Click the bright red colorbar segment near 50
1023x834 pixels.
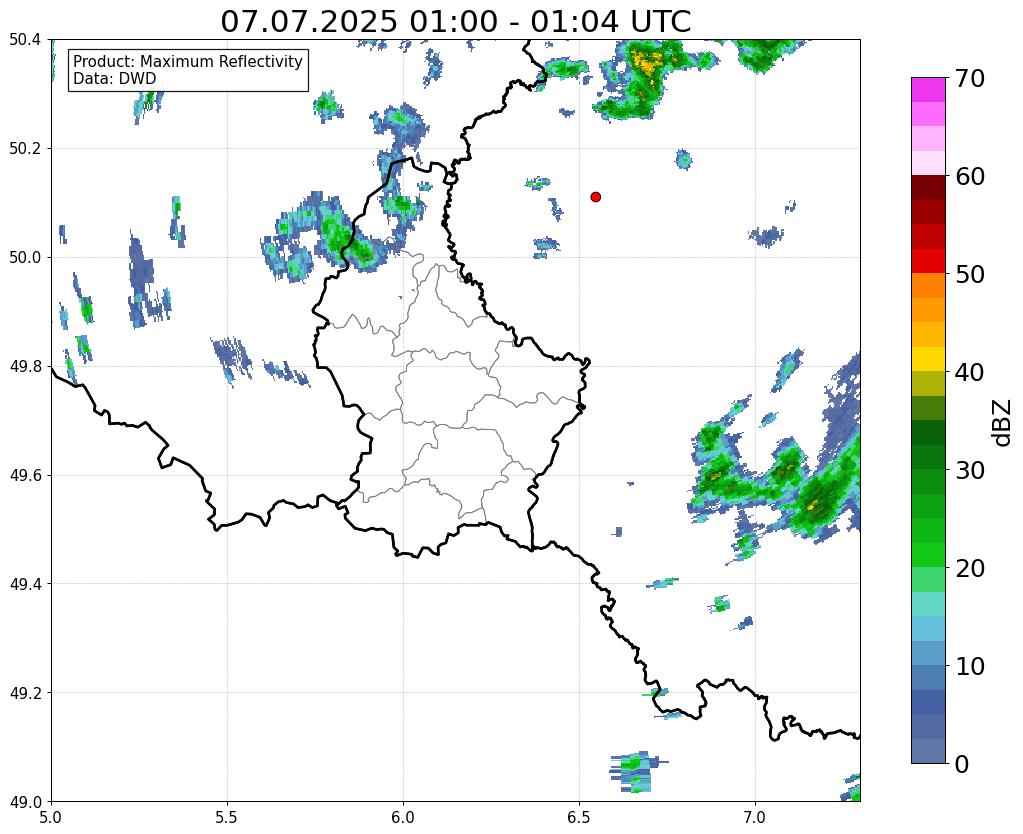tap(928, 261)
